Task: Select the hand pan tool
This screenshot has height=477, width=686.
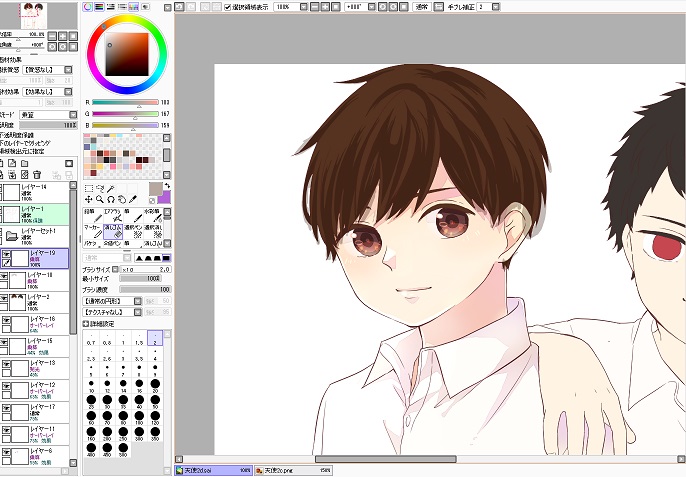Action: click(x=122, y=200)
